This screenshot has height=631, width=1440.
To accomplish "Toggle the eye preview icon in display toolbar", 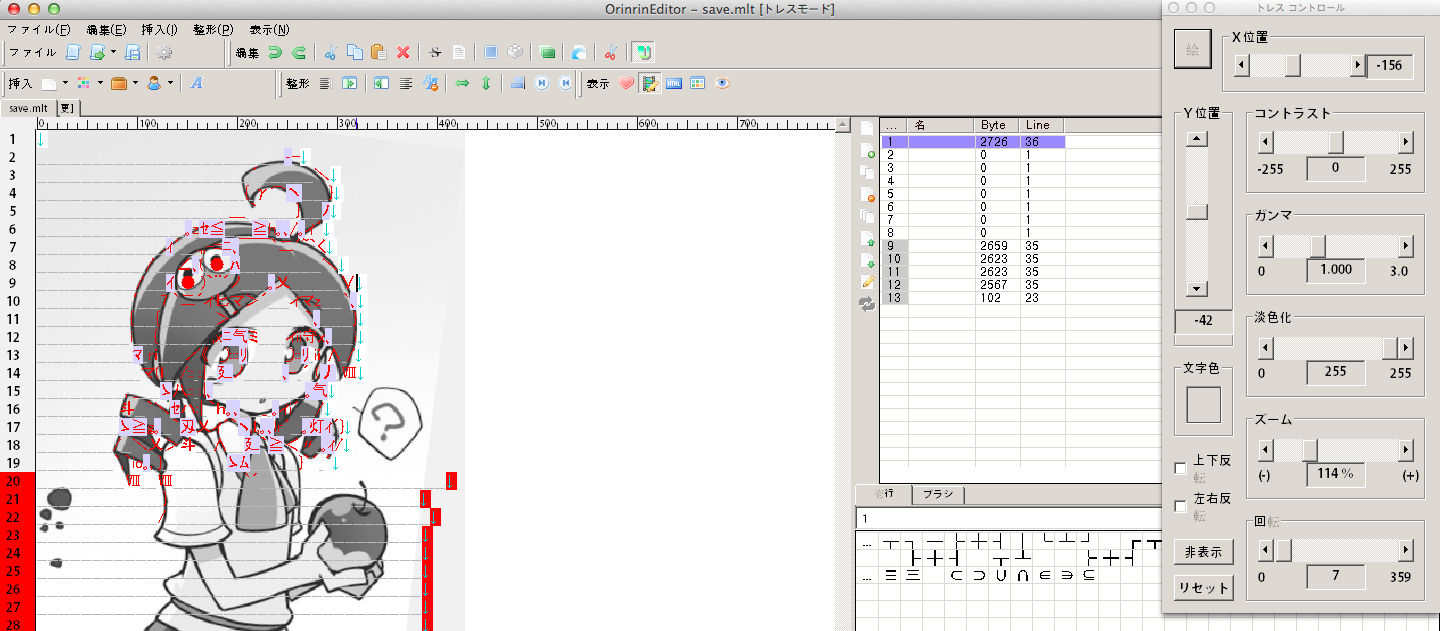I will coord(723,83).
